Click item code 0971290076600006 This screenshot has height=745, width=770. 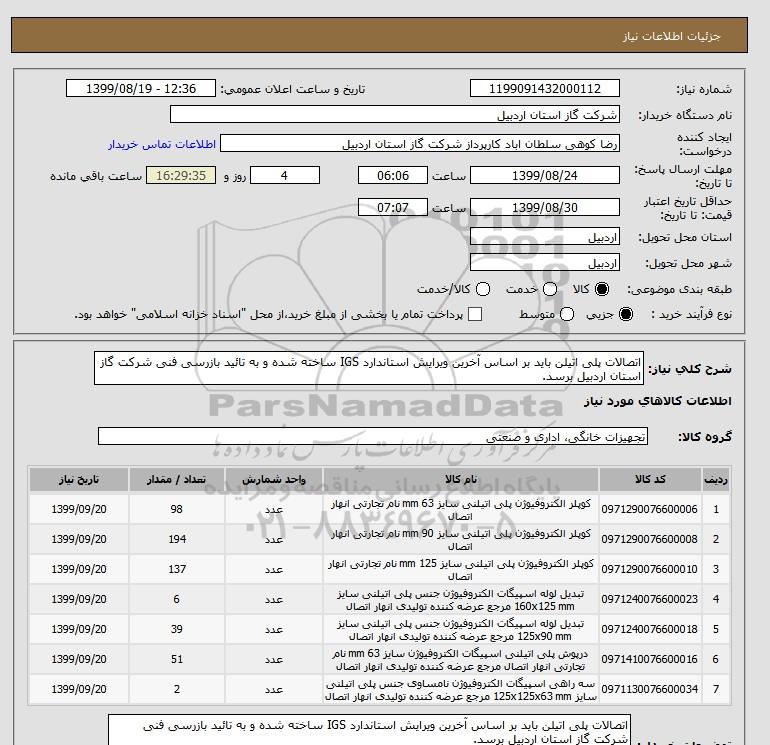pos(649,509)
